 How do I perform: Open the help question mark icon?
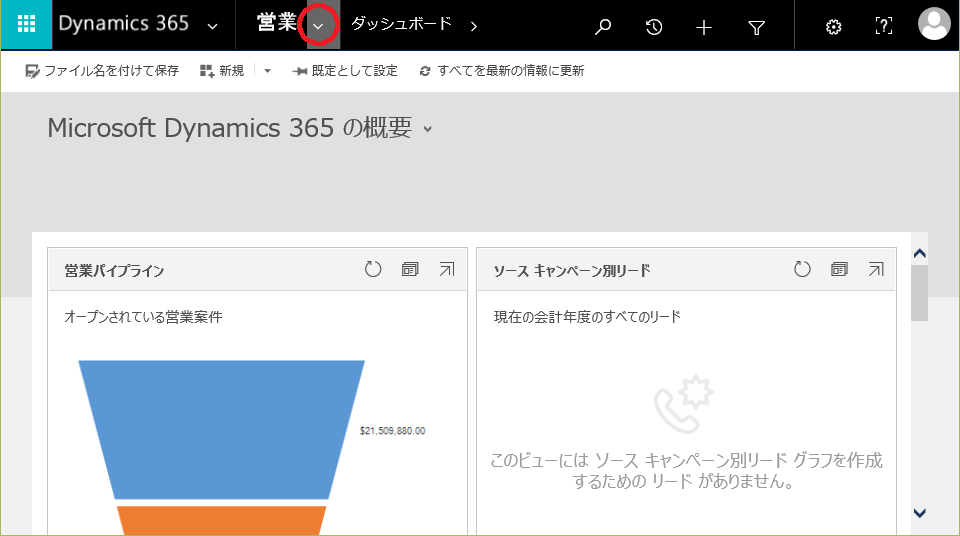tap(883, 26)
